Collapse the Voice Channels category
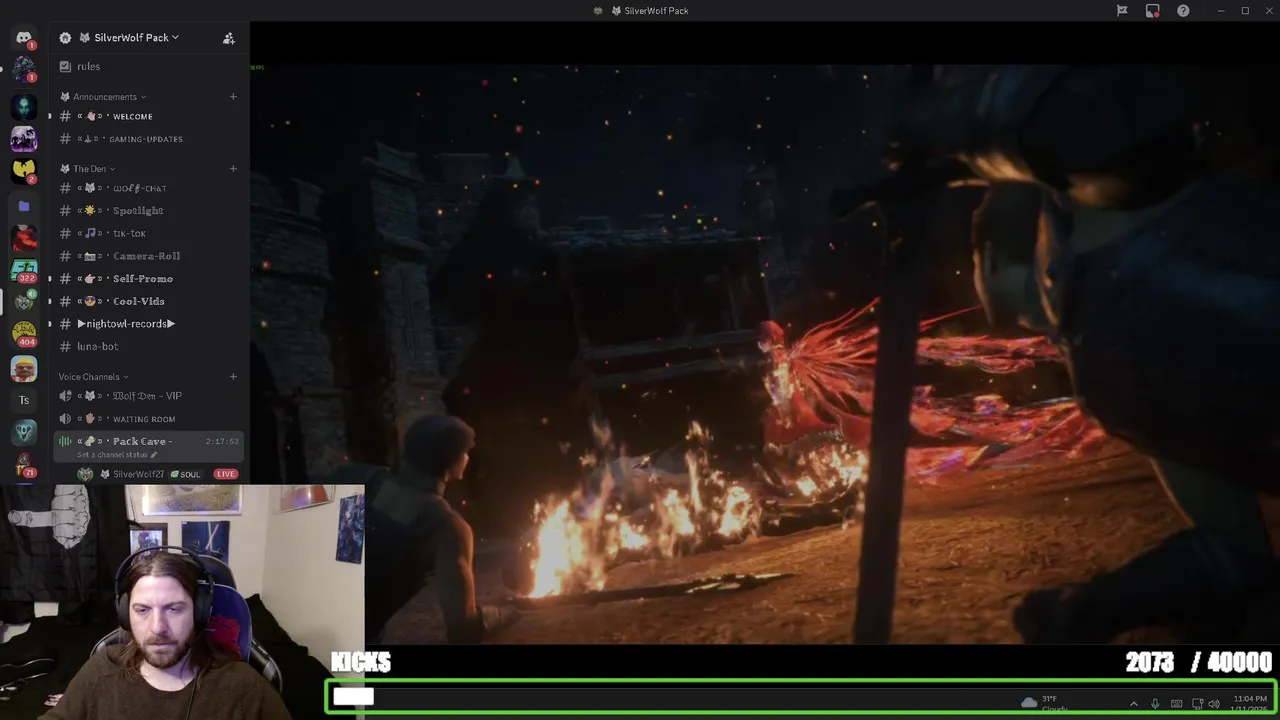The height and width of the screenshot is (720, 1280). pos(94,377)
